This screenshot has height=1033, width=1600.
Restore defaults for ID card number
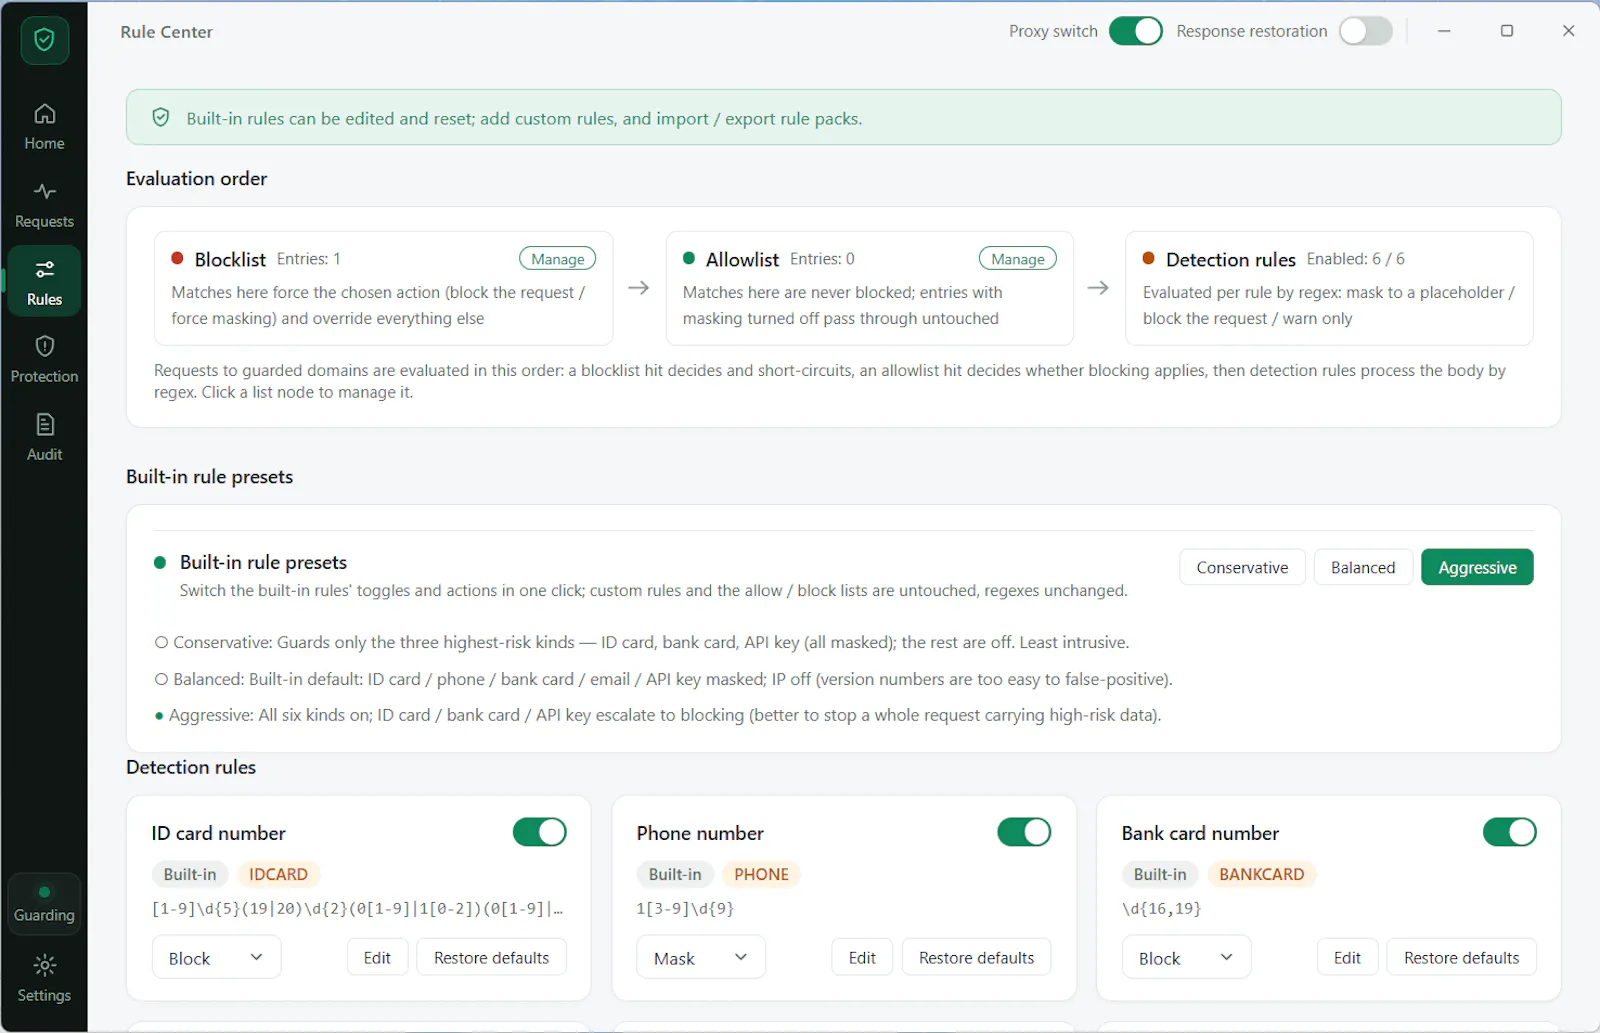491,958
